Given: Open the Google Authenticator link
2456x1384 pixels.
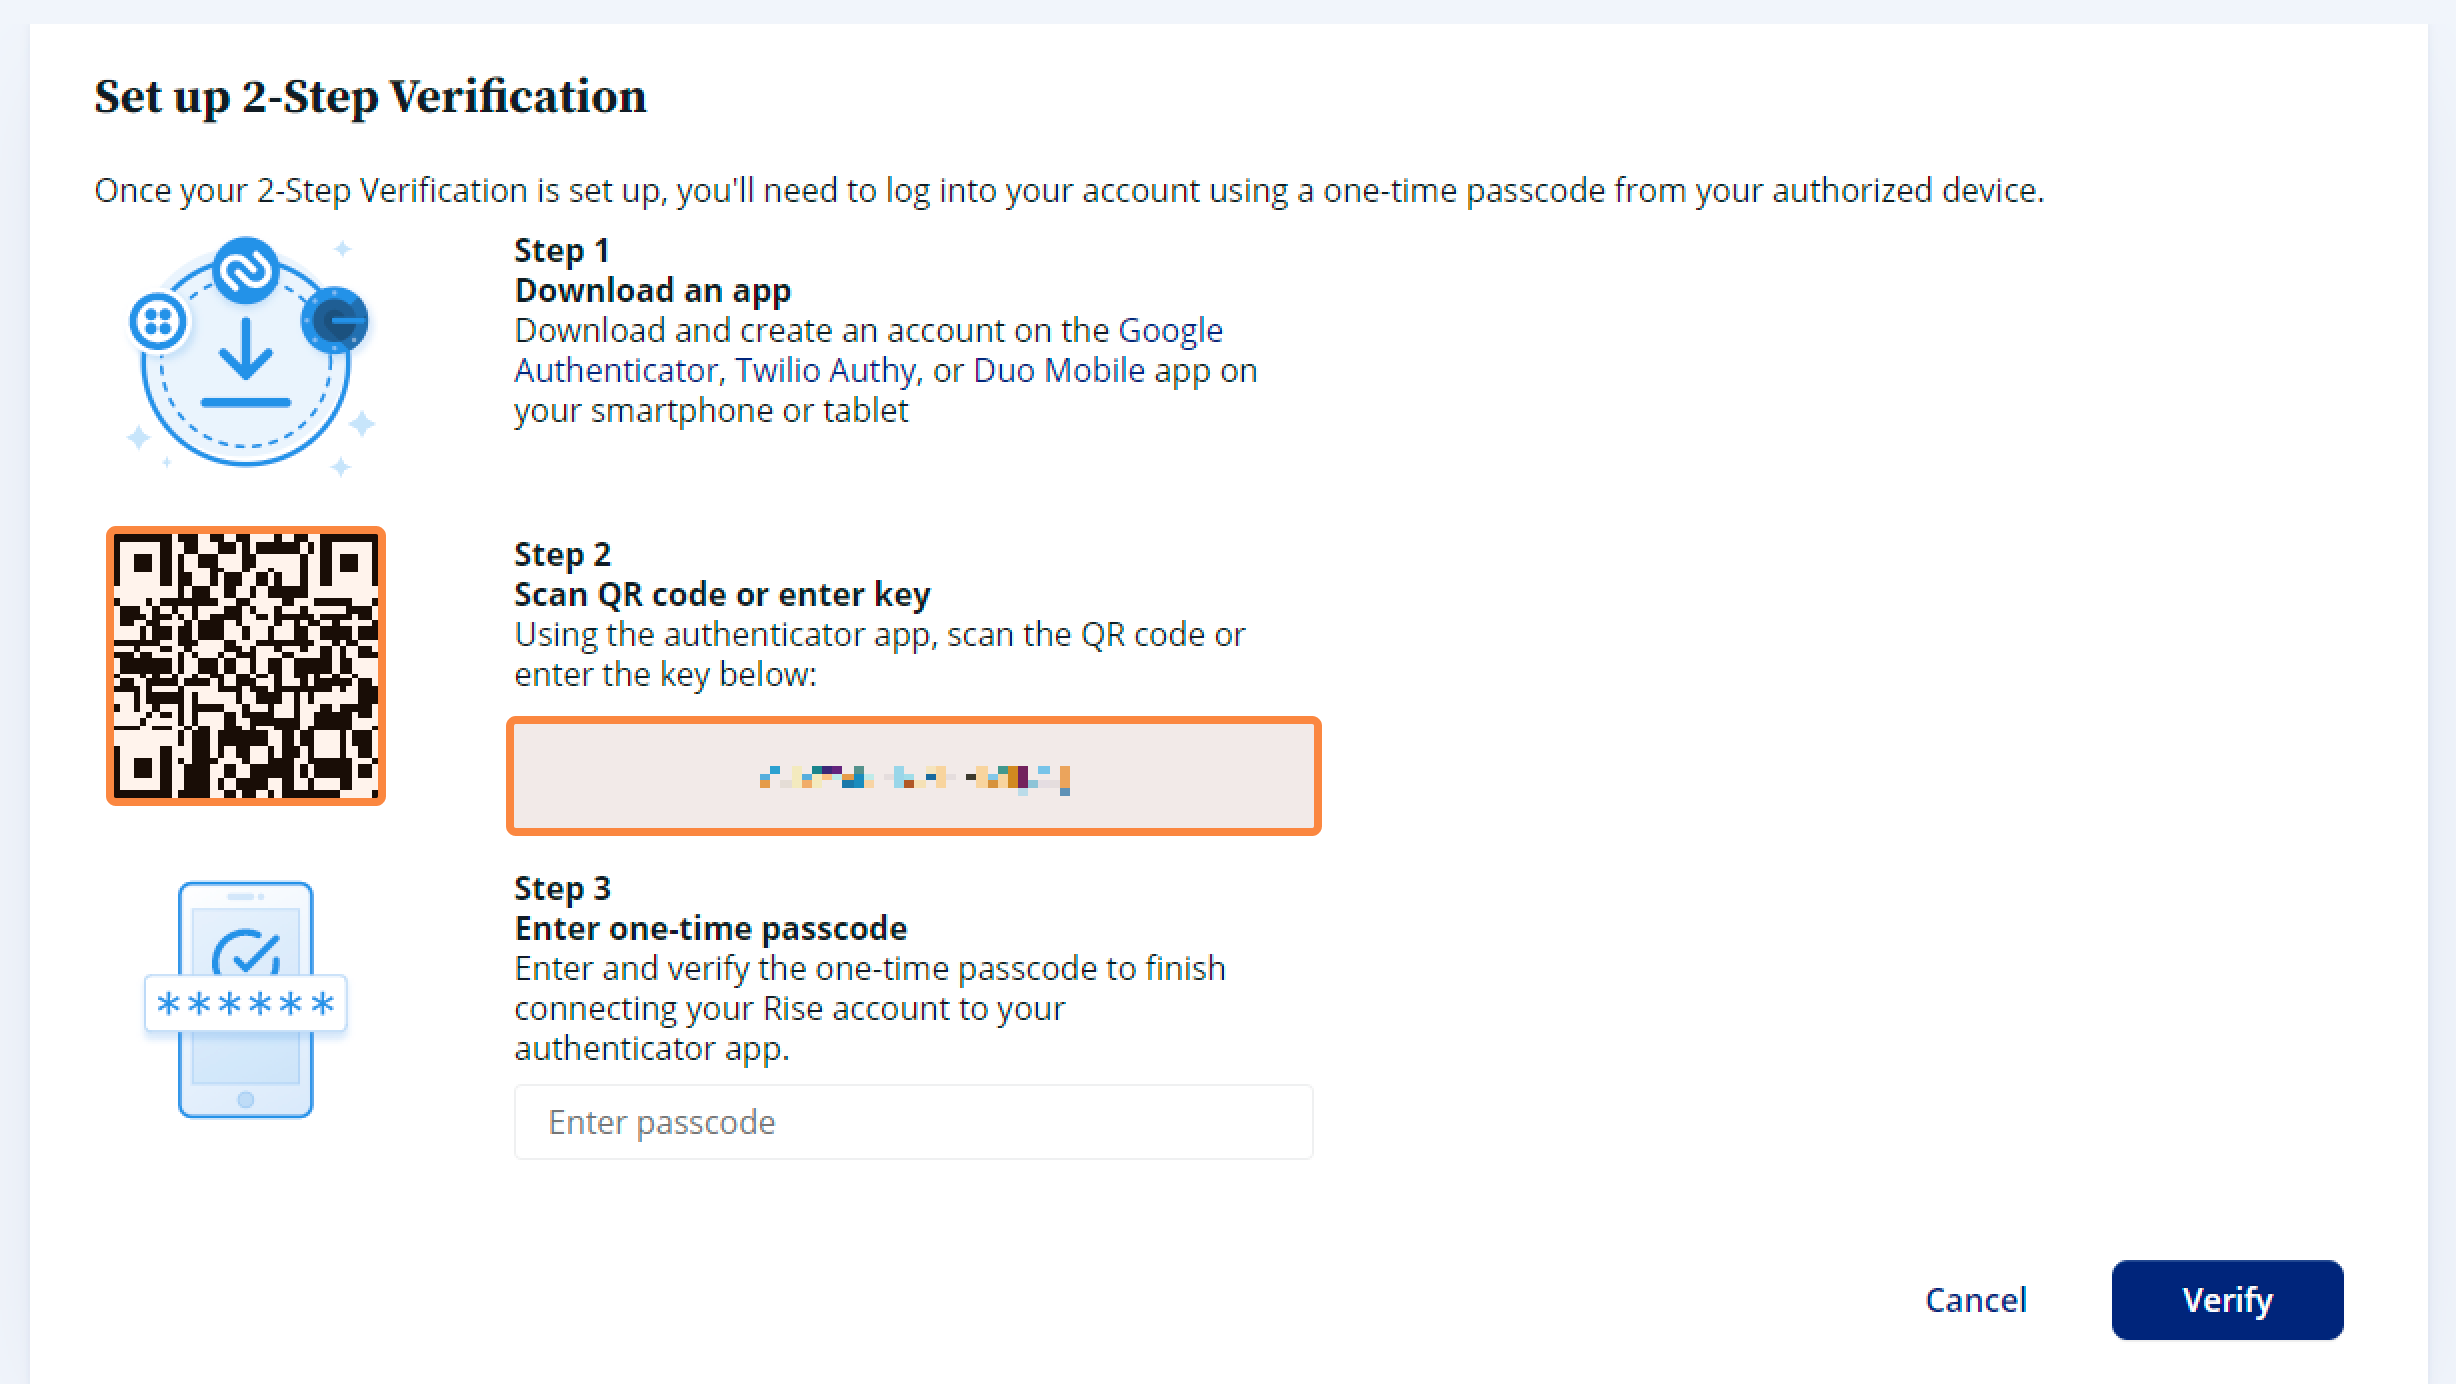Looking at the screenshot, I should click(x=868, y=350).
